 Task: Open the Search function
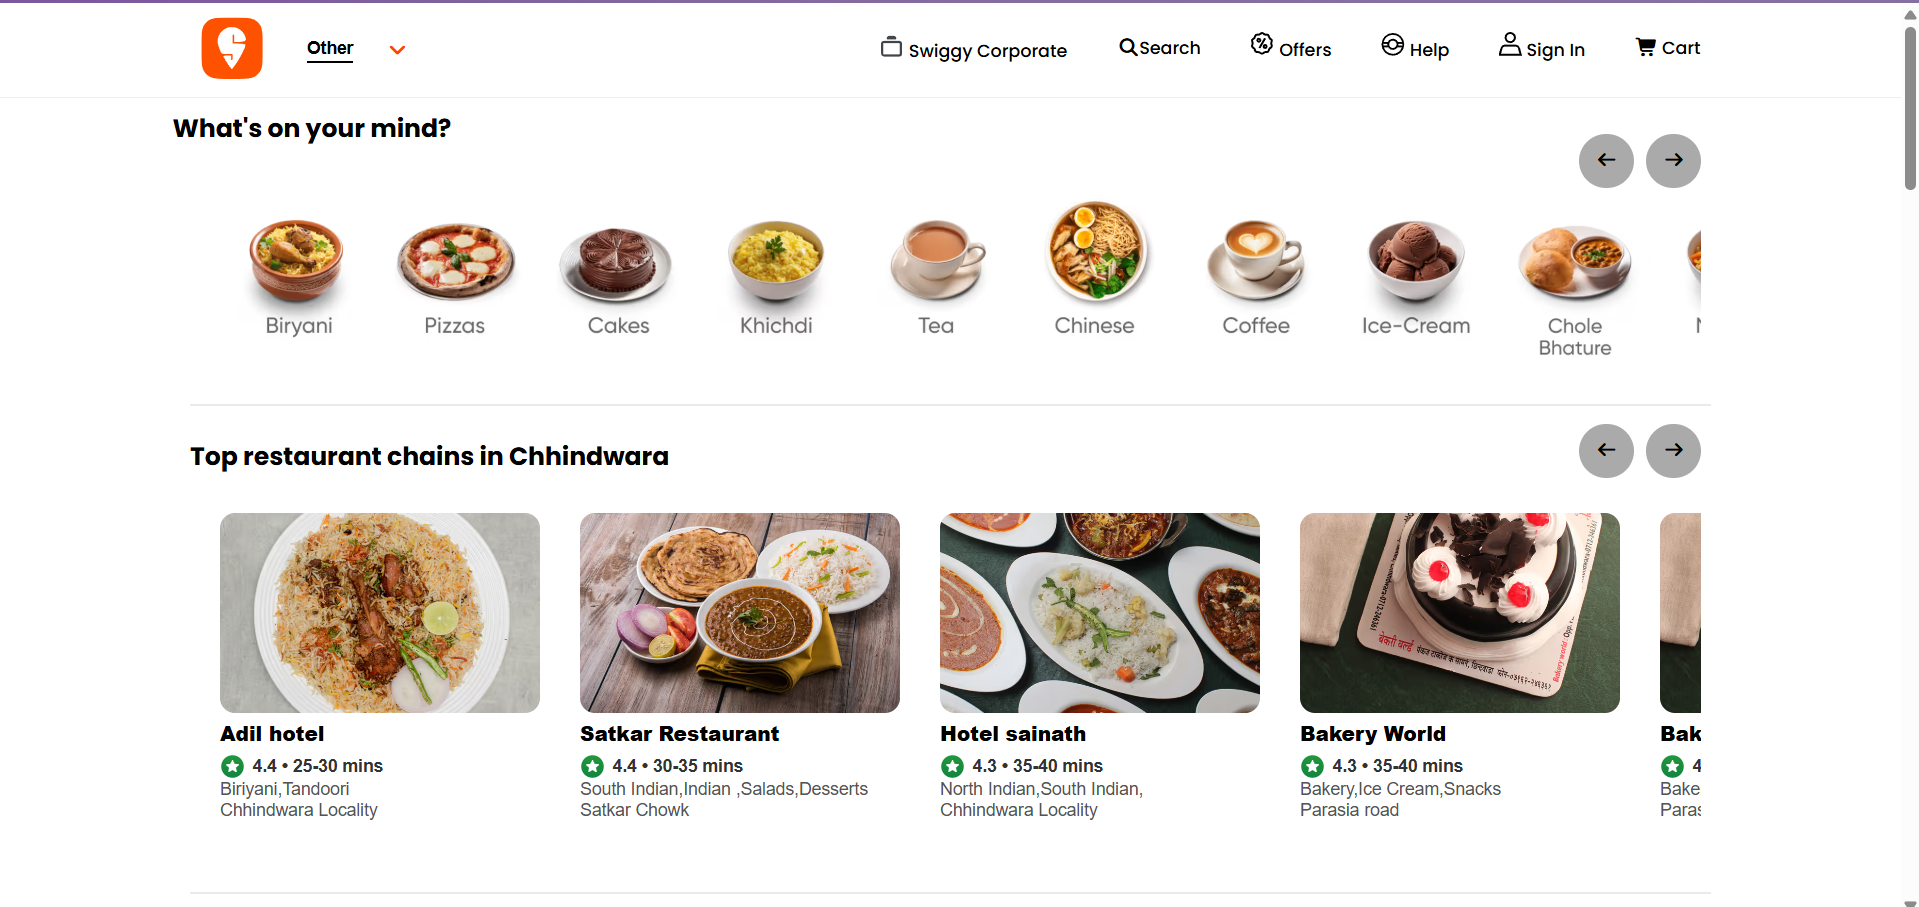tap(1158, 47)
